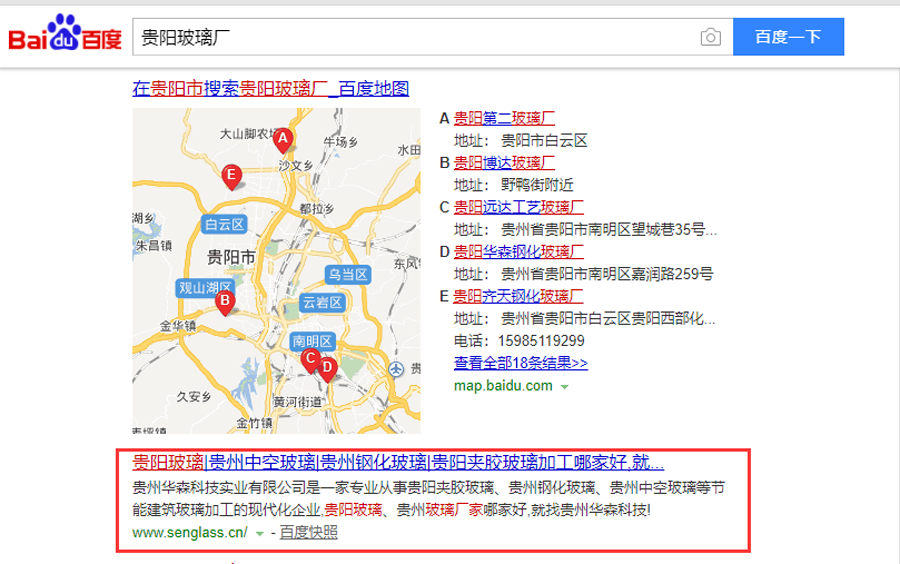Expand the www.senglass.cn dropdown arrow

pos(259,534)
